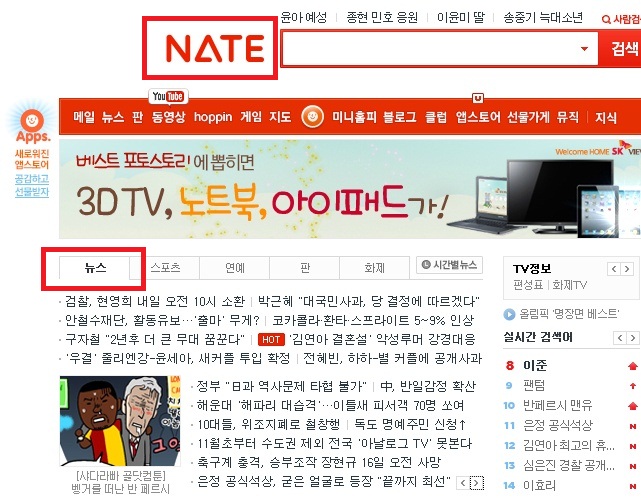
Task: Open 블로그 in the navigation bar
Action: [x=399, y=117]
